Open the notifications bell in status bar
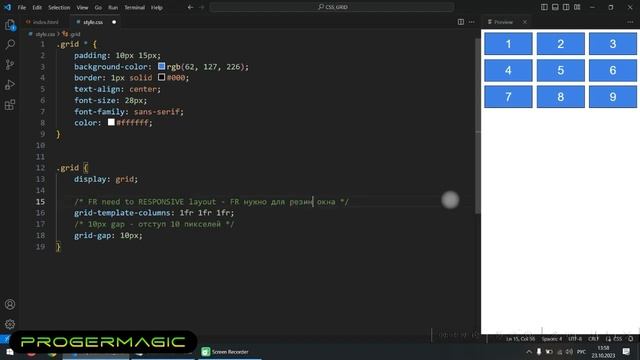Screen dimensions: 640x360 tap(631, 339)
